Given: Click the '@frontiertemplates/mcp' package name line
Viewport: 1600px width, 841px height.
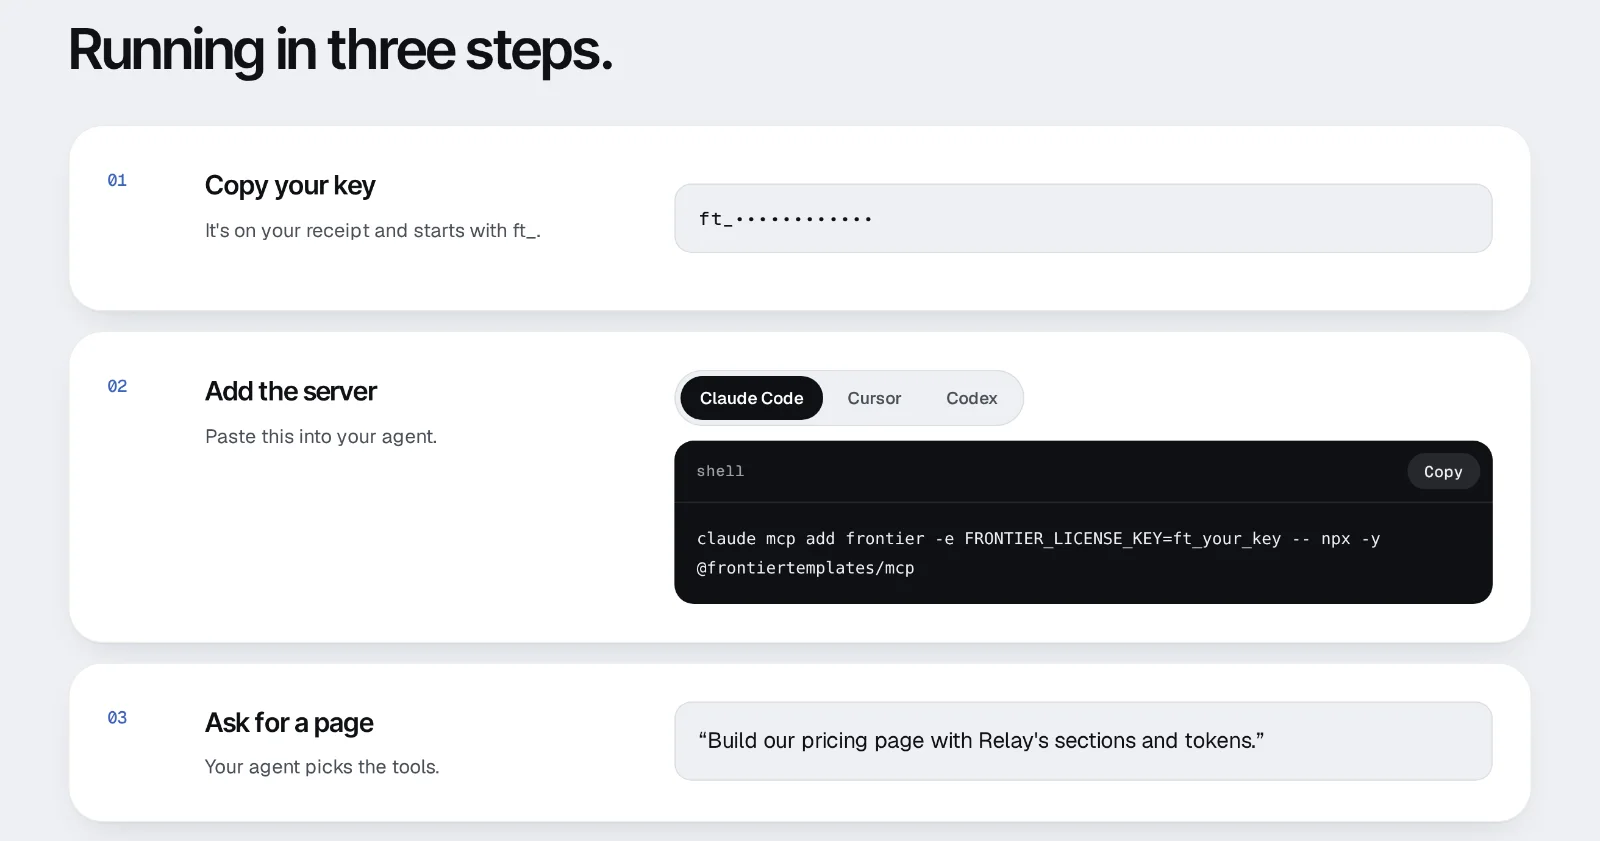Looking at the screenshot, I should (805, 568).
